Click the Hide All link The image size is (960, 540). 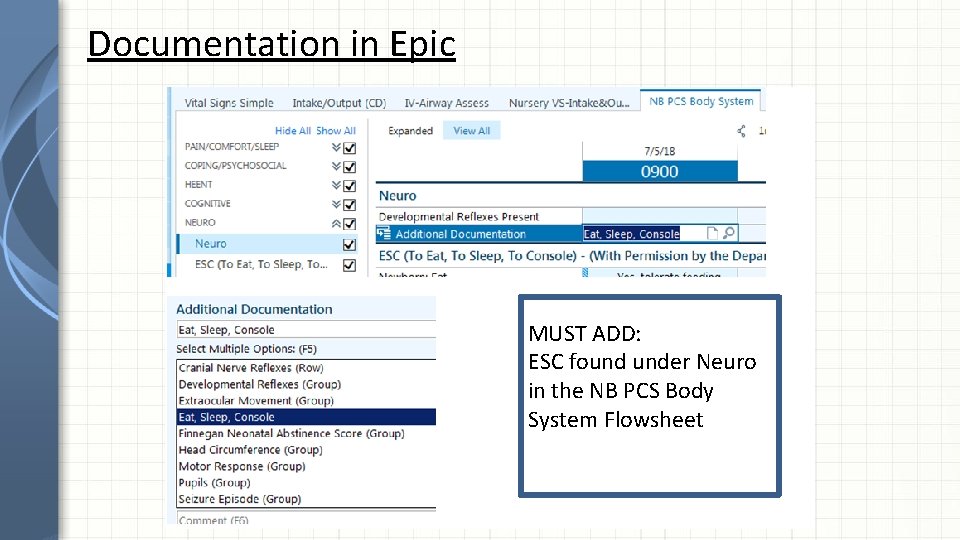point(293,130)
